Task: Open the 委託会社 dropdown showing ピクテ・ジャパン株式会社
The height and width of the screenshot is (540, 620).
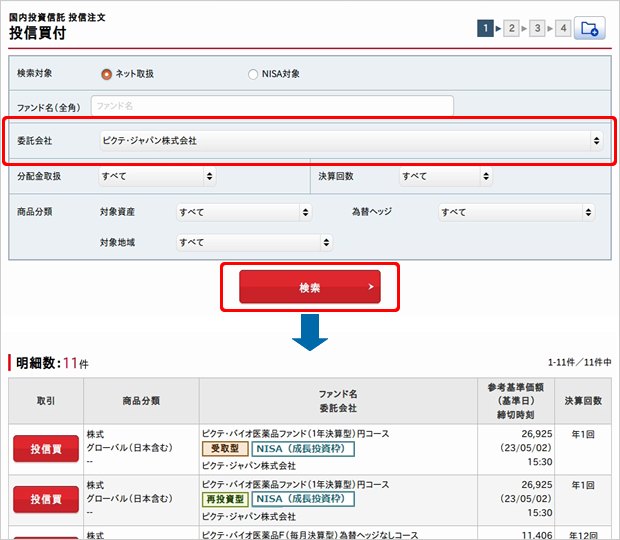Action: (x=351, y=140)
